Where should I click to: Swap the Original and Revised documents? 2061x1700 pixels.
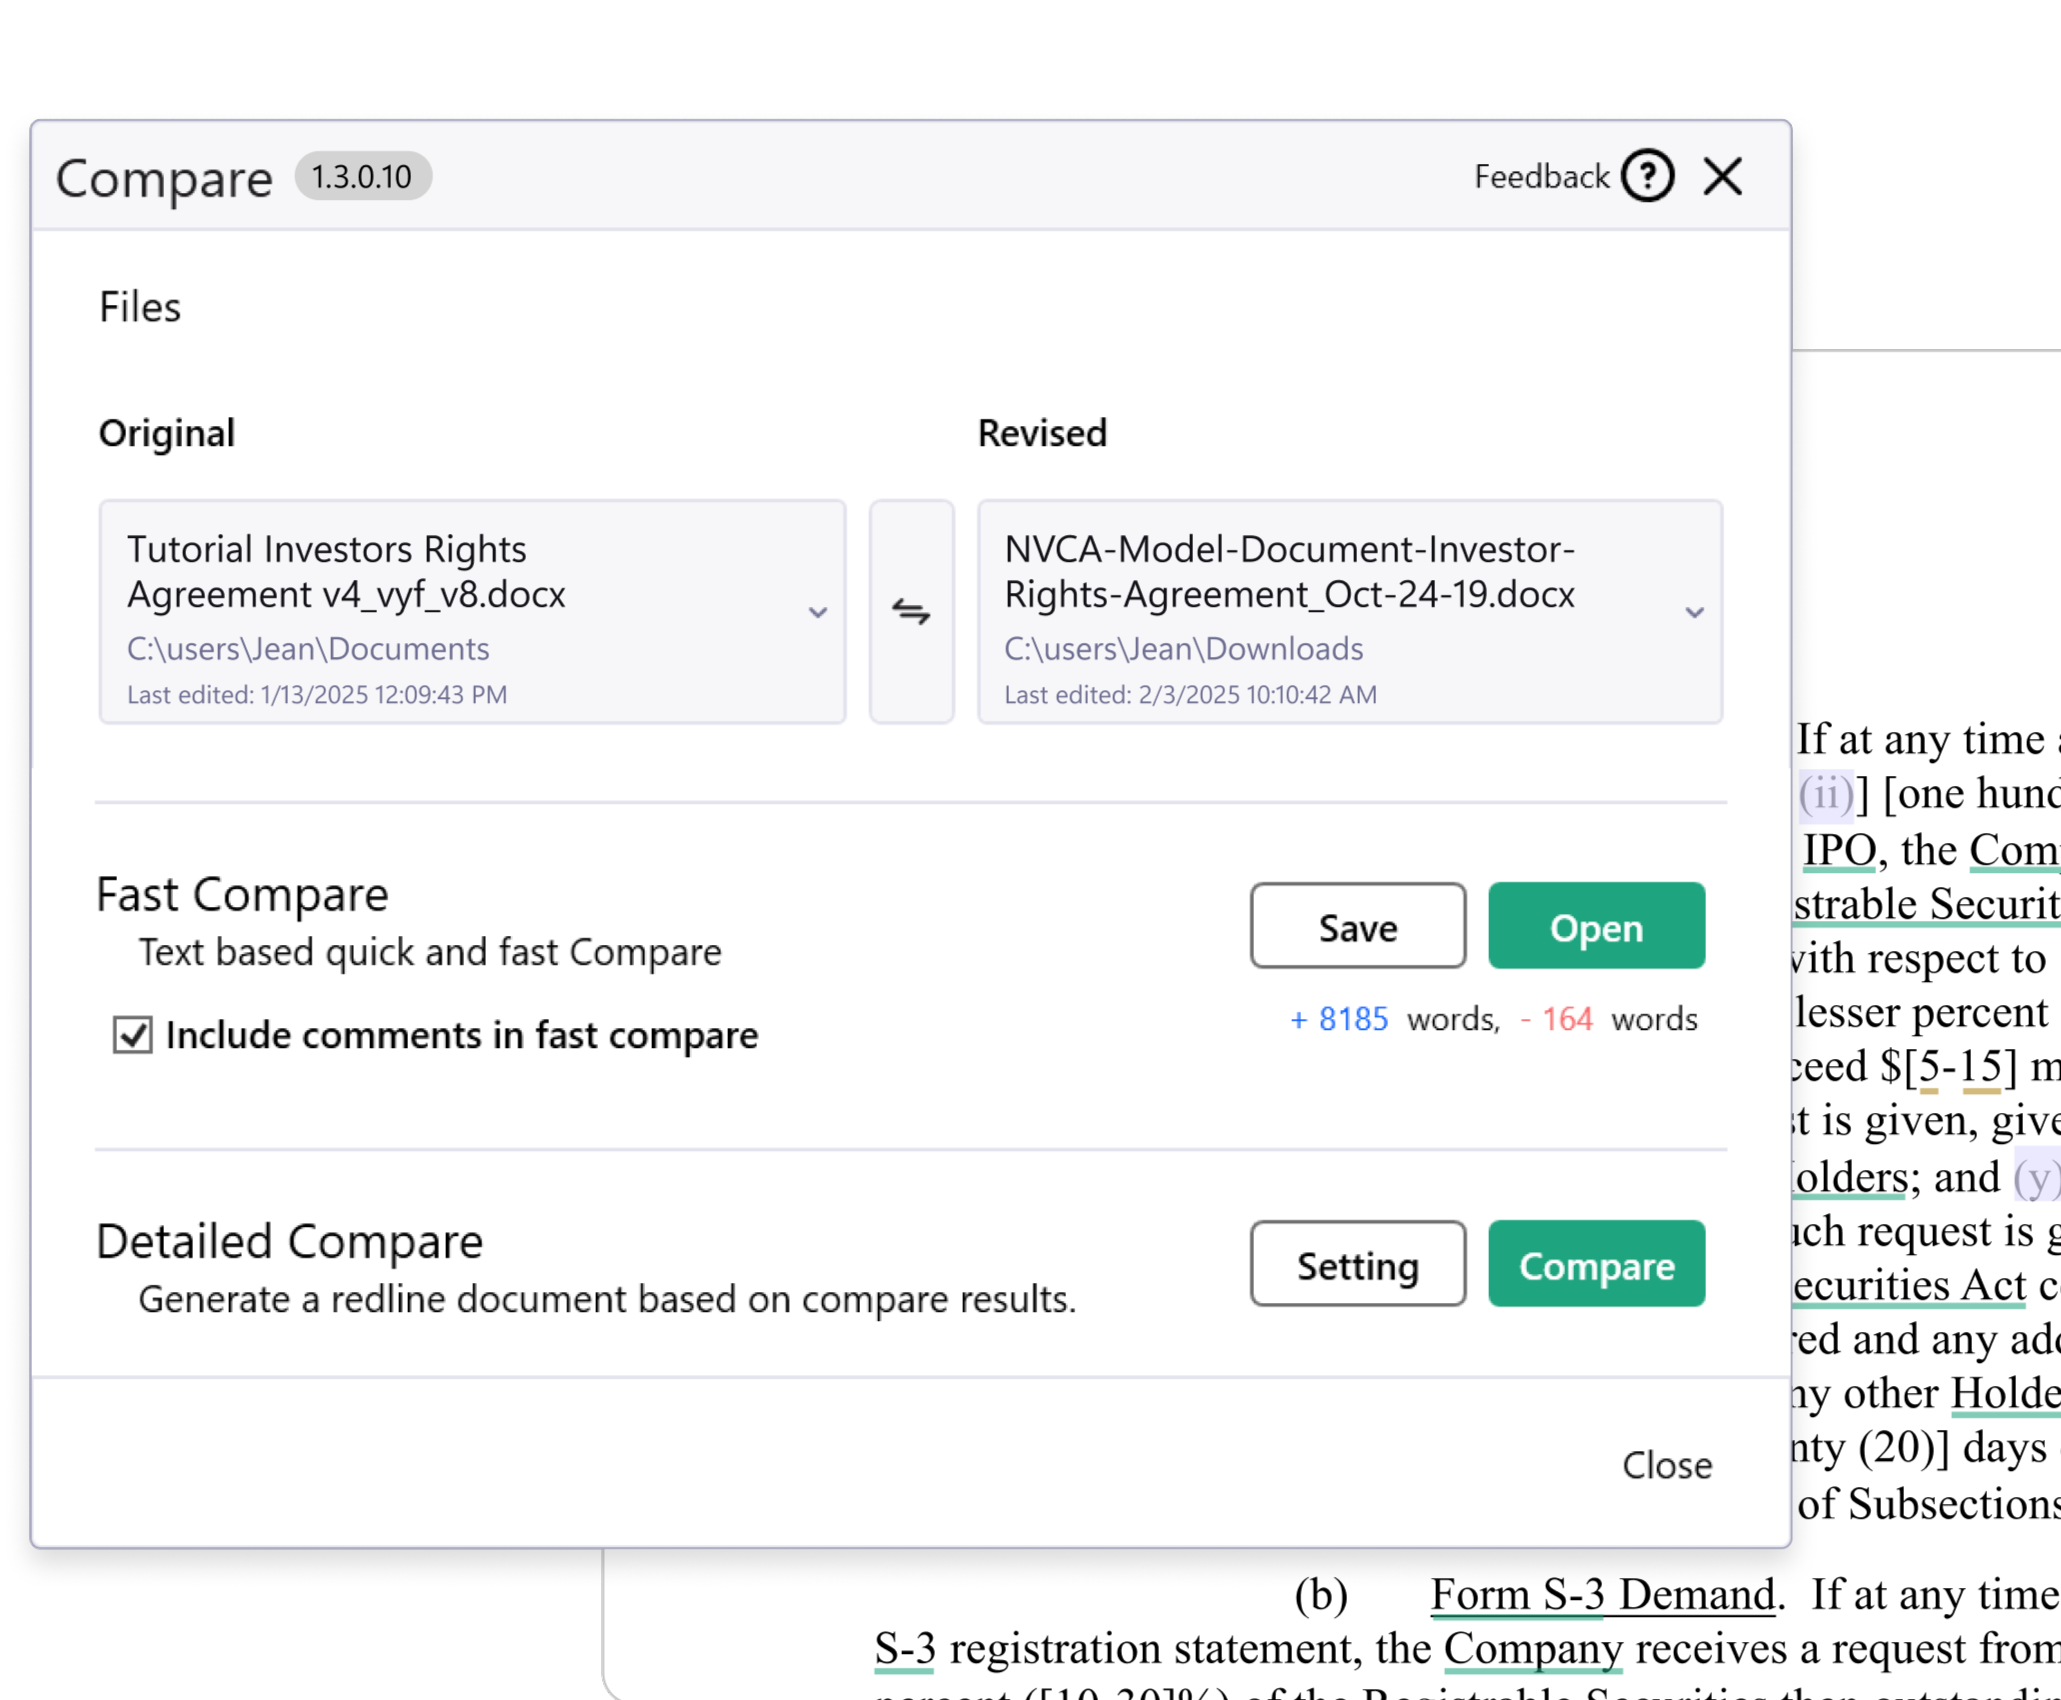[x=911, y=610]
